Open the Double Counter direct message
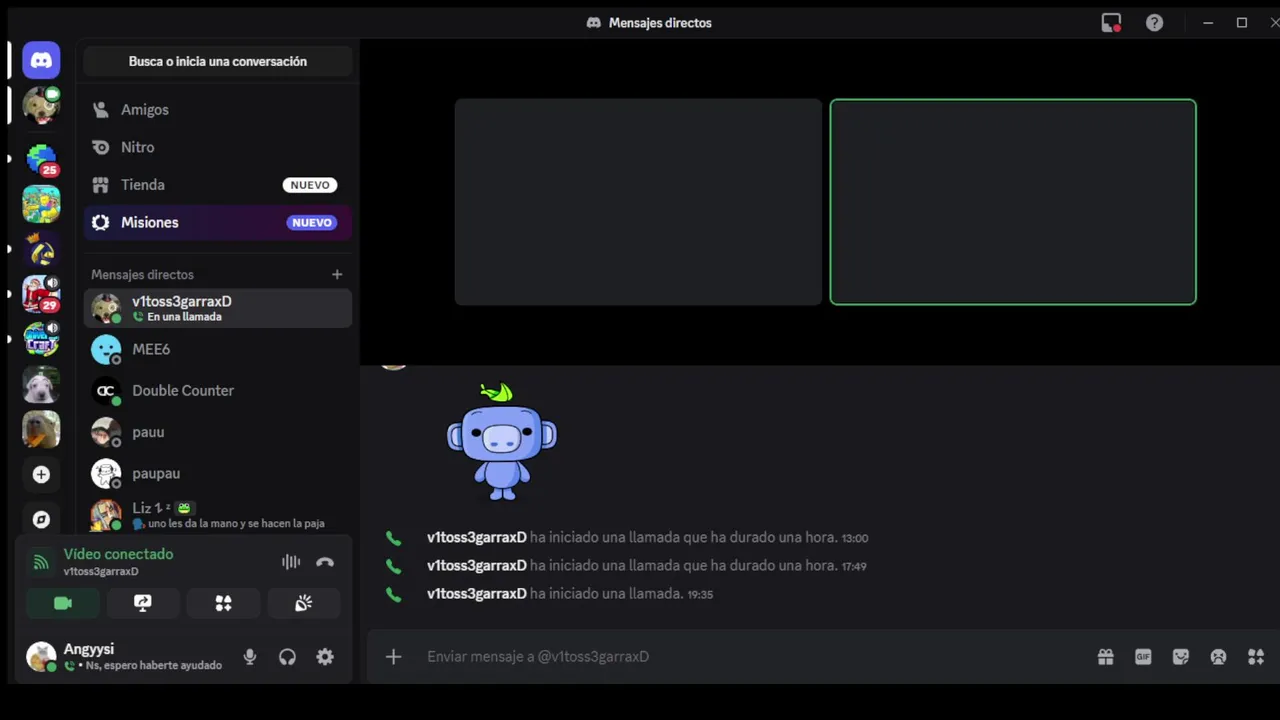Image resolution: width=1280 pixels, height=720 pixels. tap(218, 390)
